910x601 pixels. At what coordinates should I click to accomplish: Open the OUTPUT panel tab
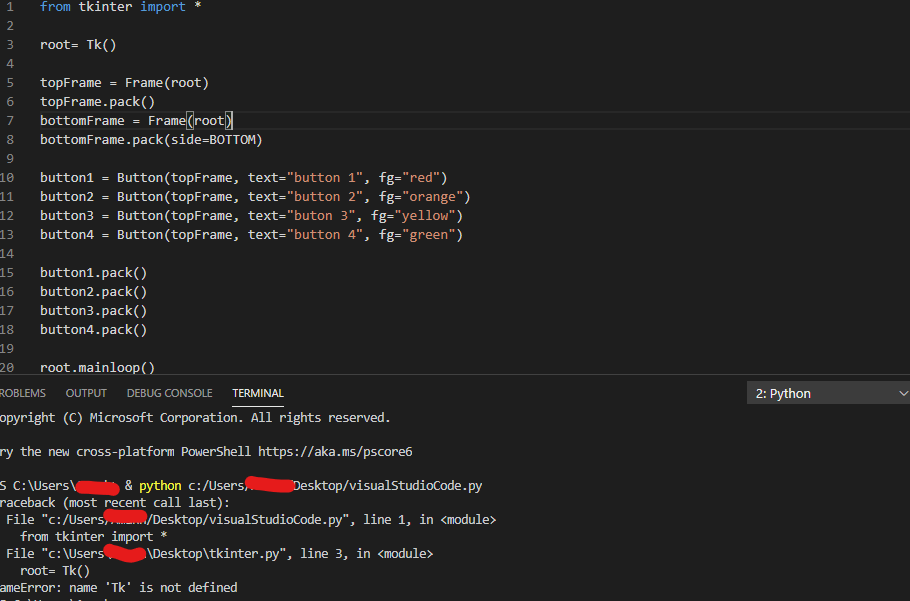[x=86, y=393]
